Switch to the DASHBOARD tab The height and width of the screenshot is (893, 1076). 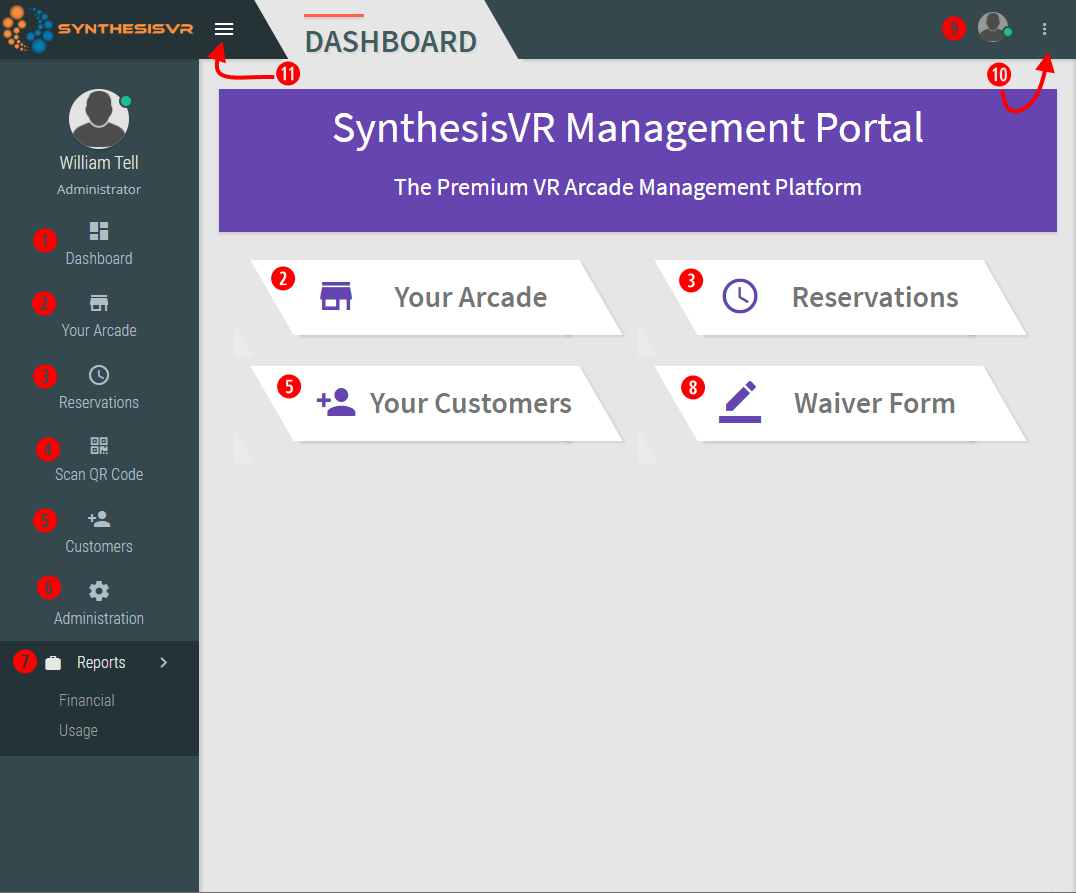[x=390, y=42]
